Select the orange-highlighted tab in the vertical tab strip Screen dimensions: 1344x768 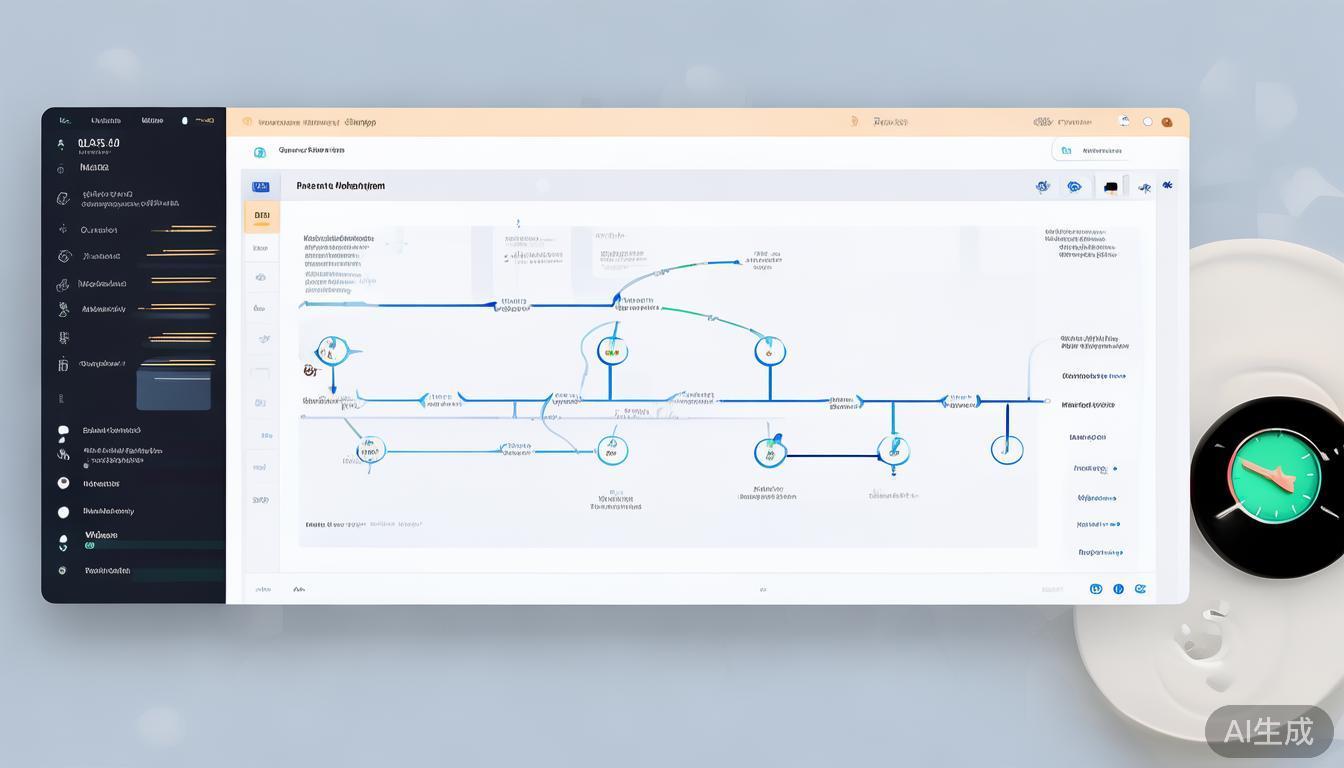(x=261, y=216)
